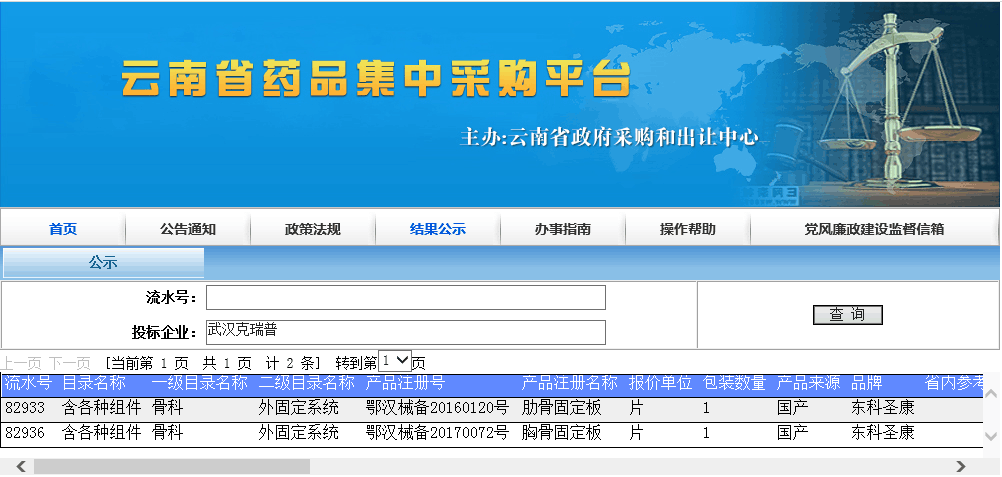
Task: Click the table's scroll-up chevron
Action: 990,394
